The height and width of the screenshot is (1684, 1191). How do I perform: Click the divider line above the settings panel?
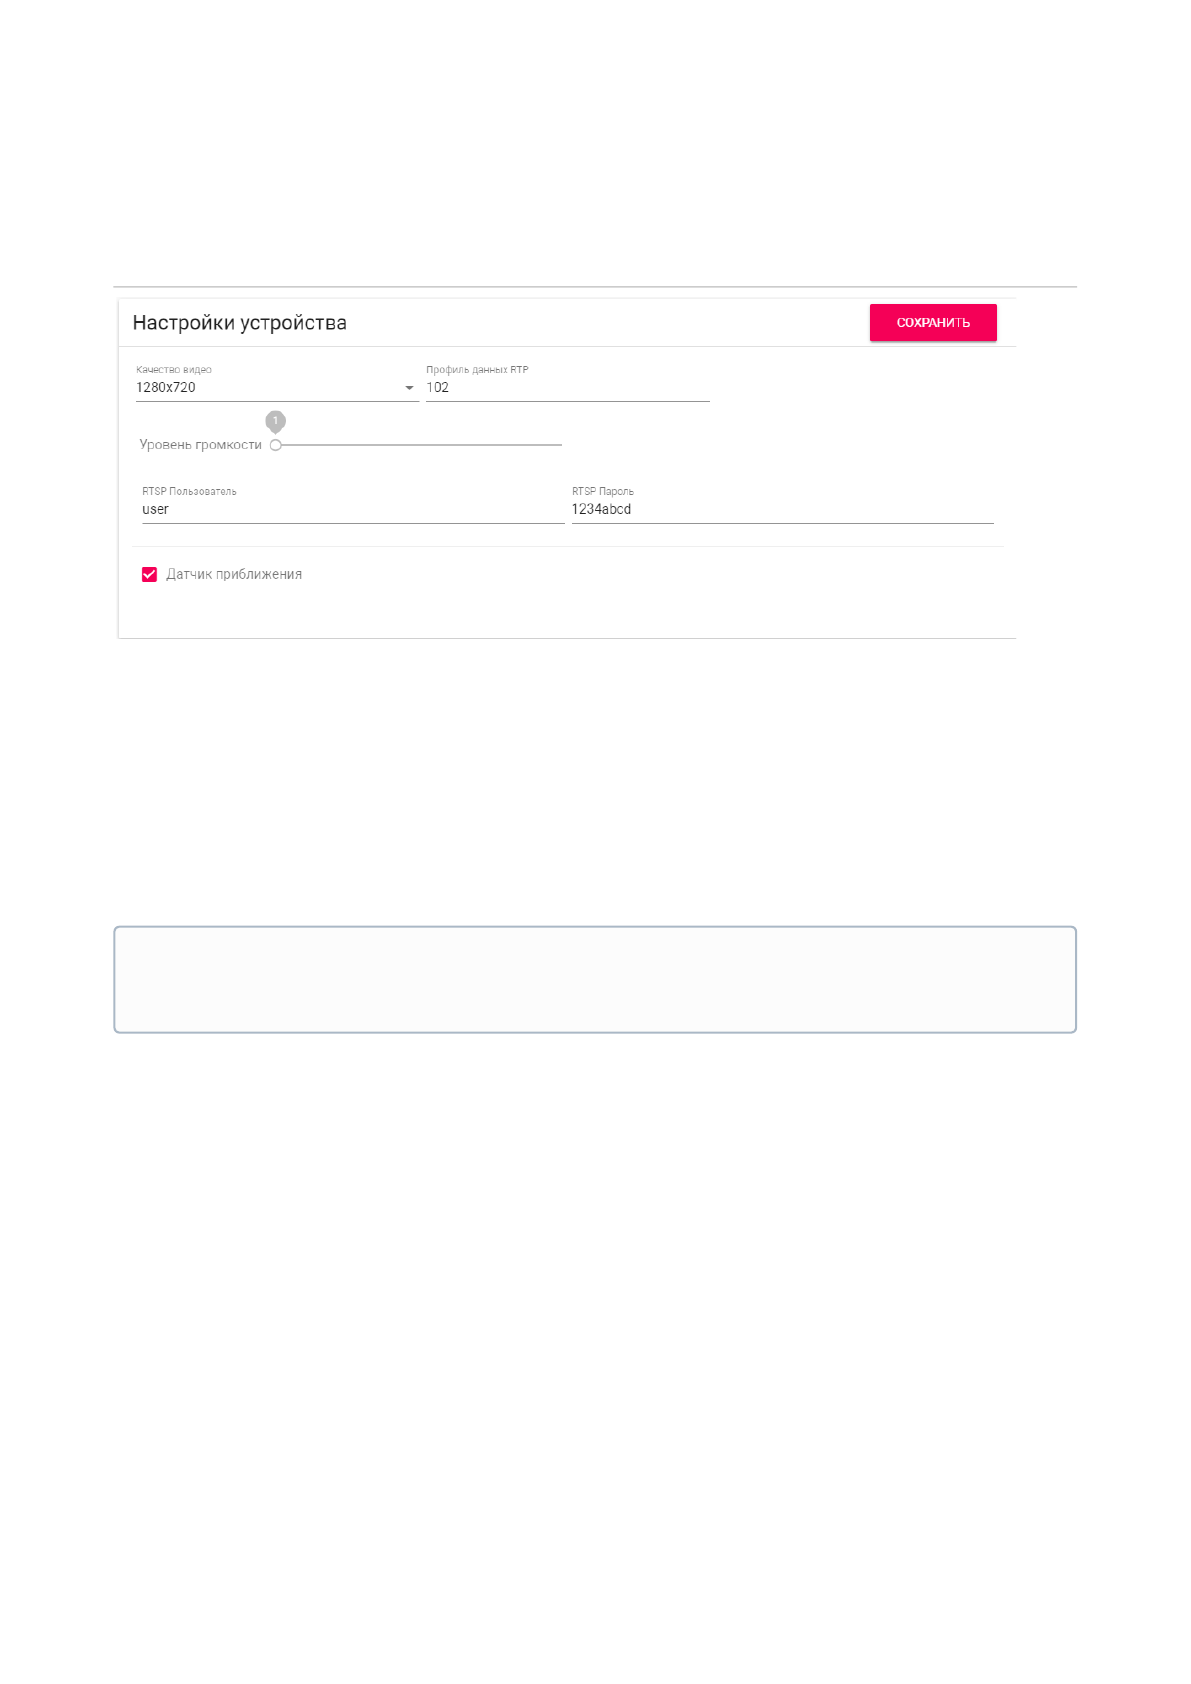tap(595, 287)
